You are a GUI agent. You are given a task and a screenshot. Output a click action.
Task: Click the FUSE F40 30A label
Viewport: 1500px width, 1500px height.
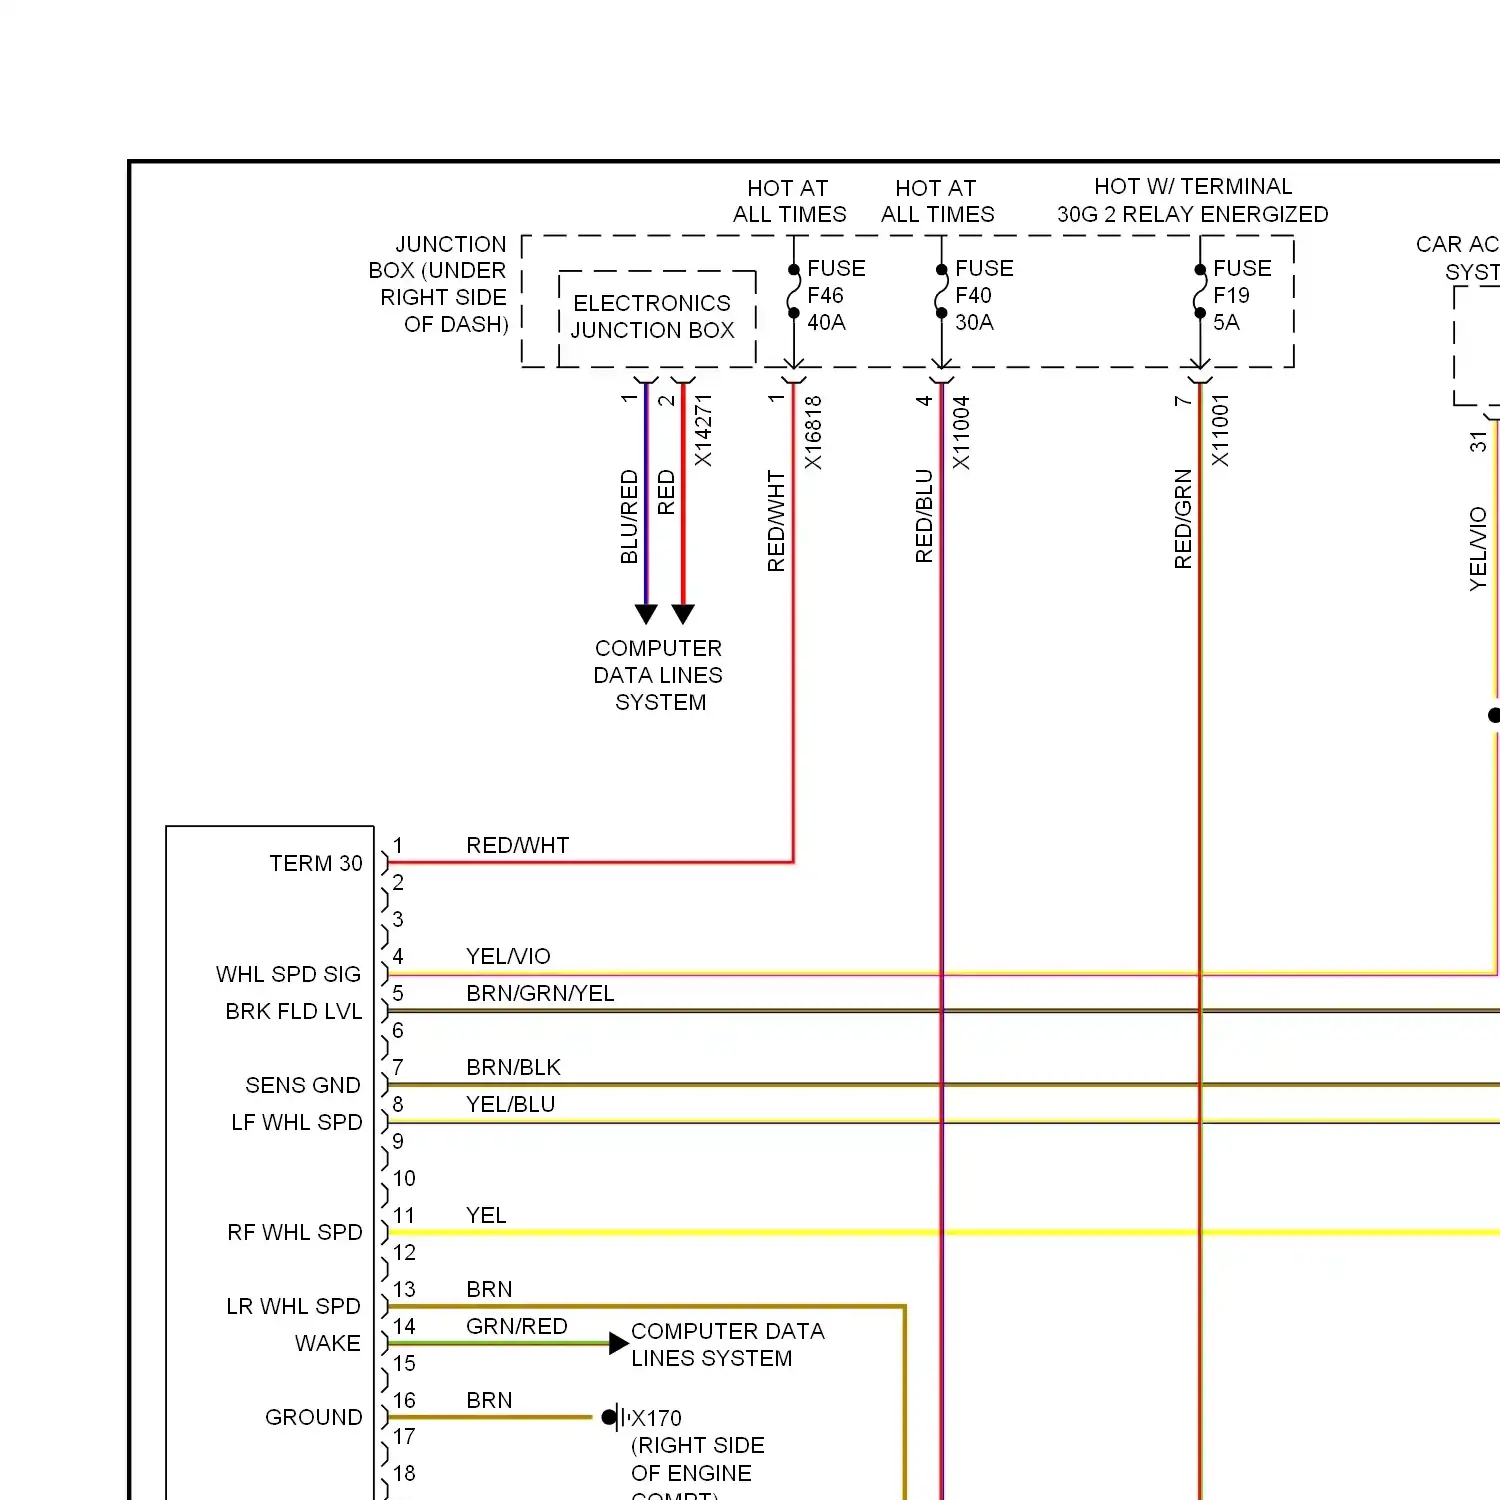984,296
